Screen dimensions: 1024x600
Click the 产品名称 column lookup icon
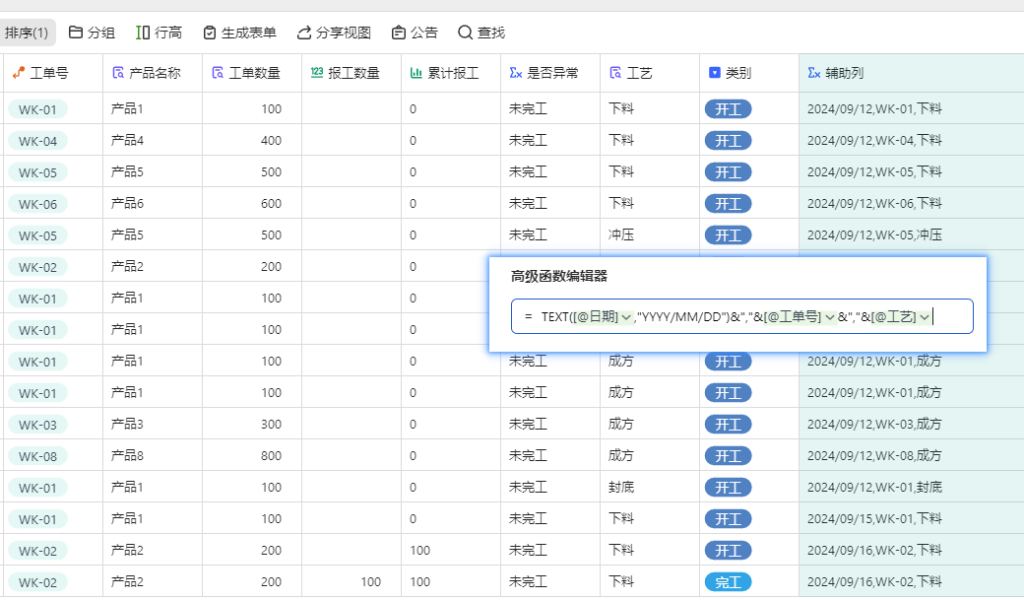tap(118, 72)
